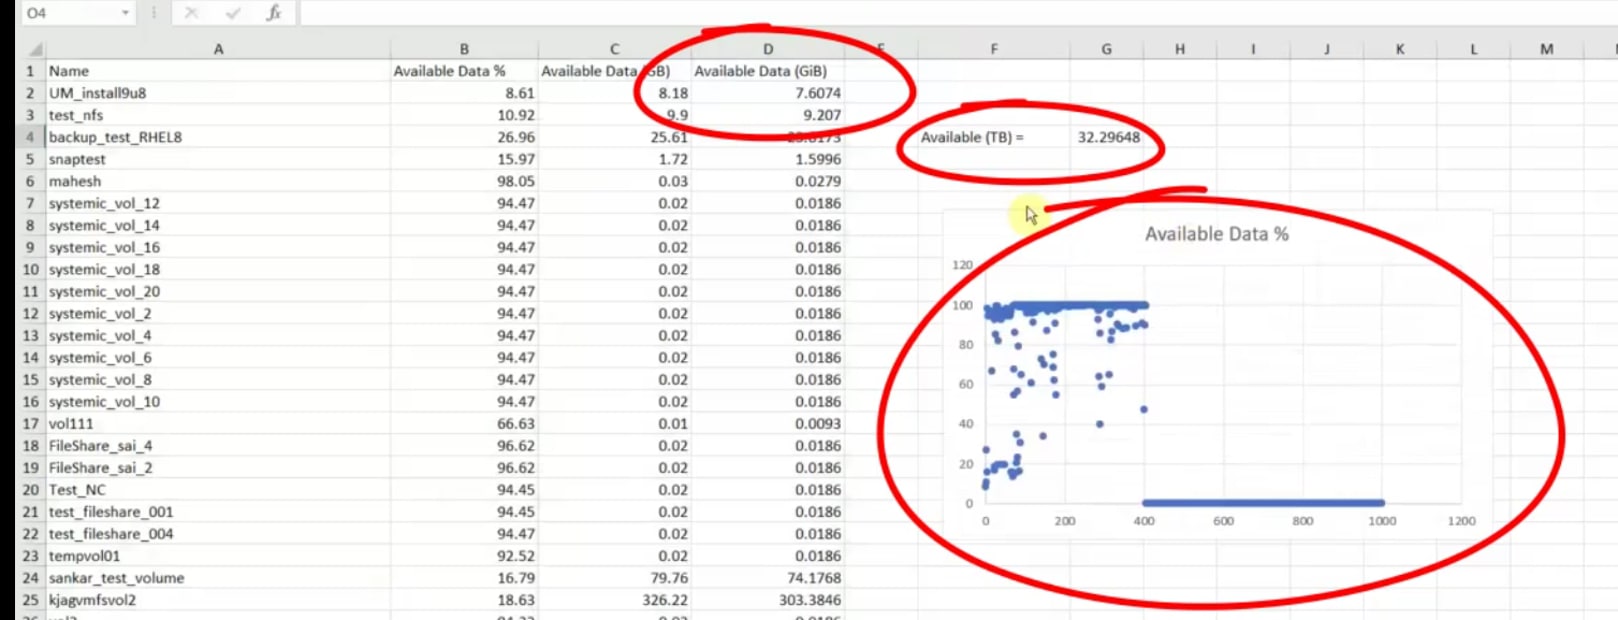Click inside the formula bar input area

[900, 13]
